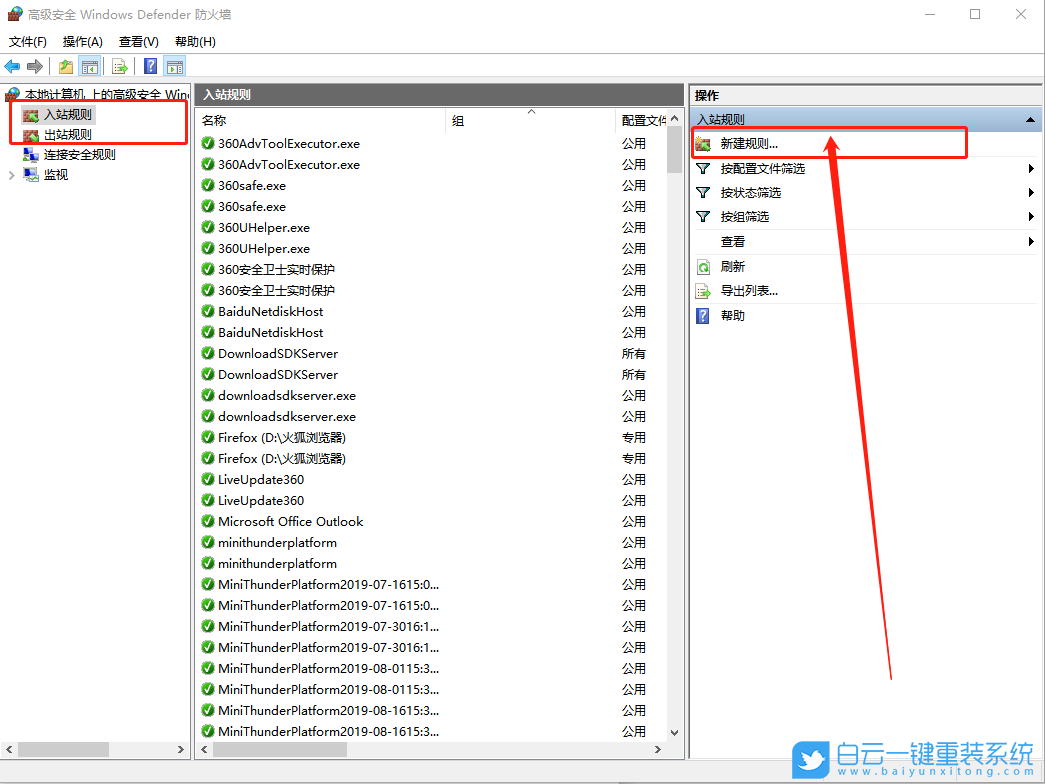Click the blue Help toolbar icon
The image size is (1045, 784).
[x=150, y=67]
